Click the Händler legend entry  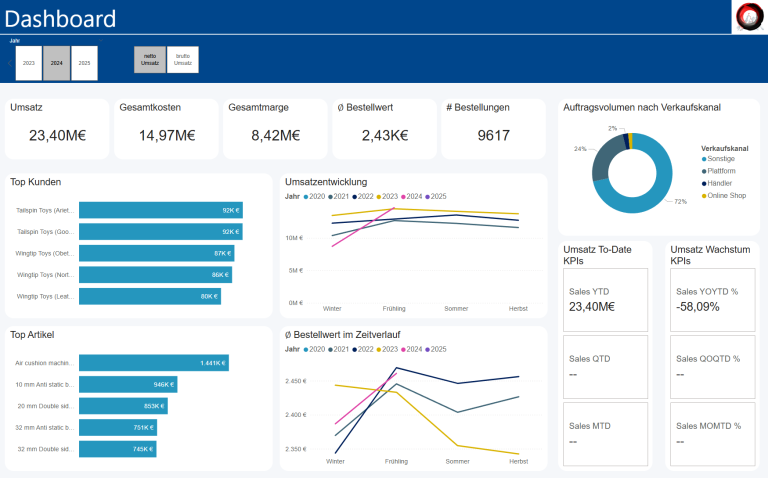(722, 183)
